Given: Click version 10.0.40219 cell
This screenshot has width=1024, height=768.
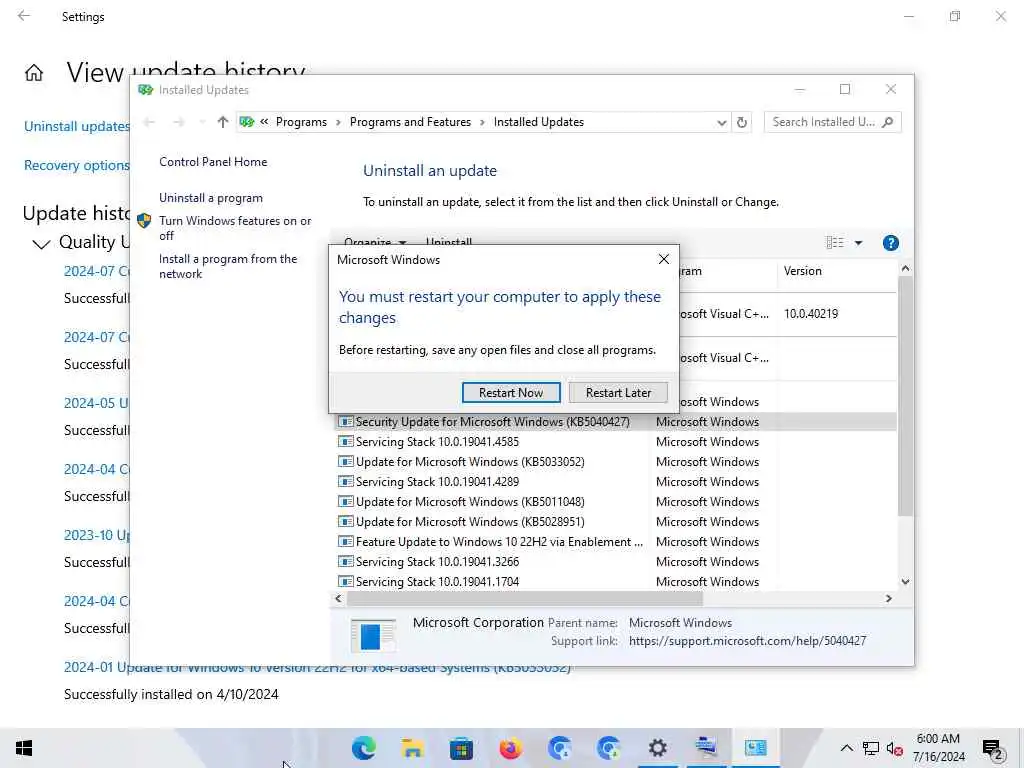Looking at the screenshot, I should coord(810,314).
